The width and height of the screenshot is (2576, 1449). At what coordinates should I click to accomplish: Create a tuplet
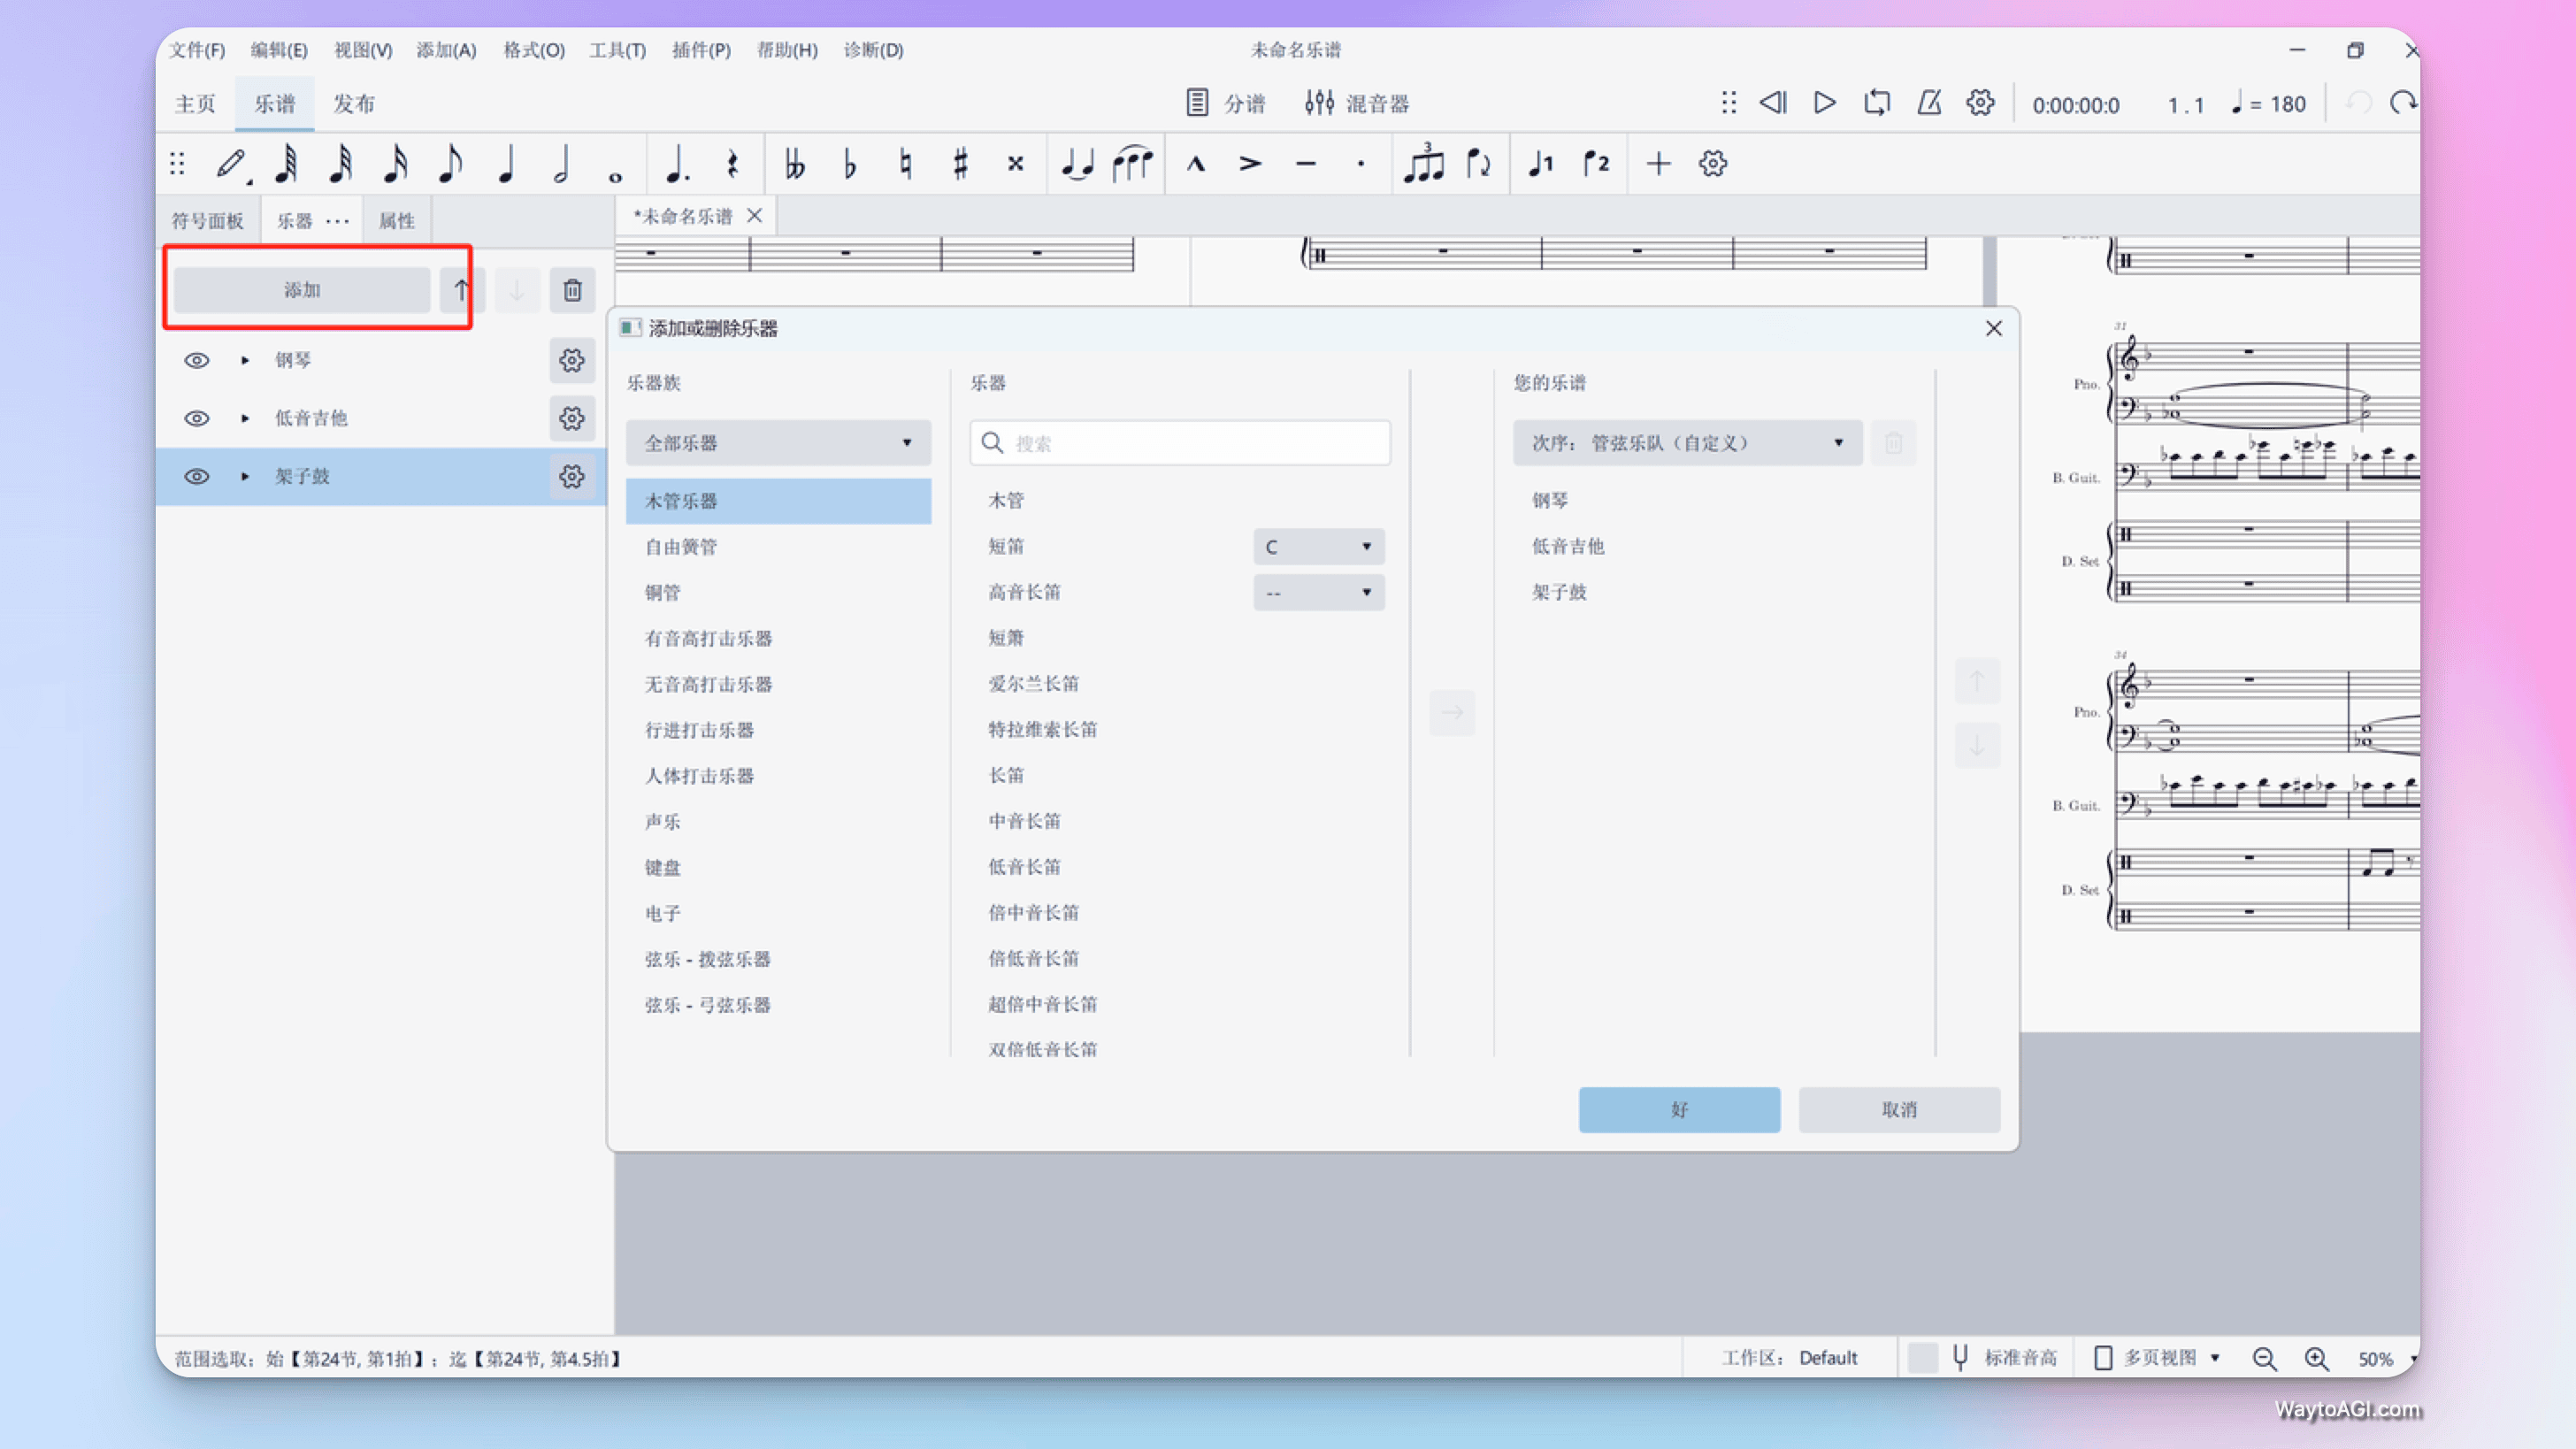point(1424,164)
